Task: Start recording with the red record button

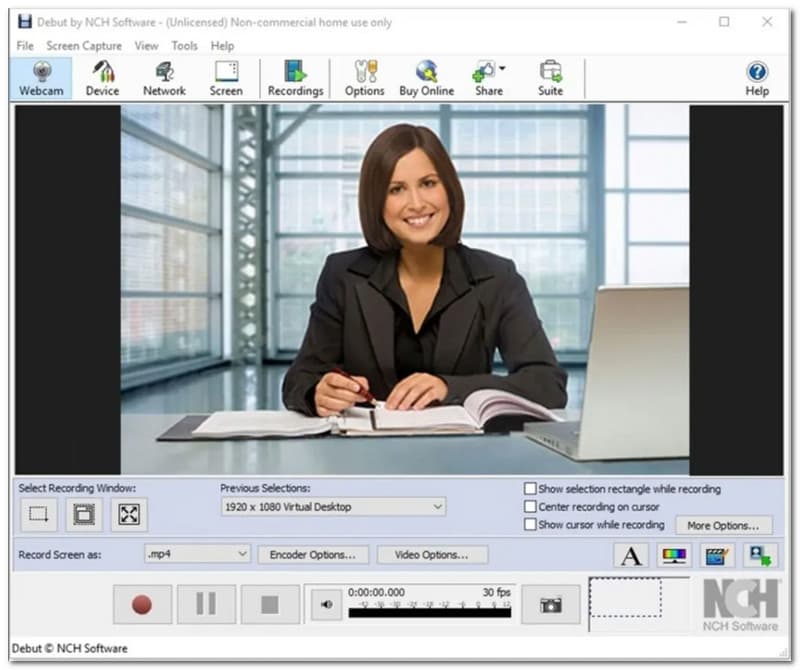Action: click(x=142, y=605)
